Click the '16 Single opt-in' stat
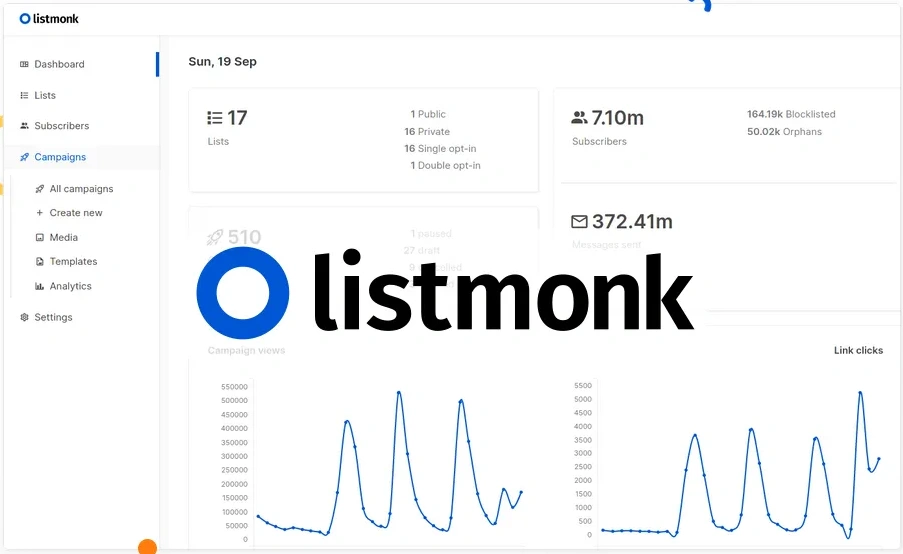 440,149
